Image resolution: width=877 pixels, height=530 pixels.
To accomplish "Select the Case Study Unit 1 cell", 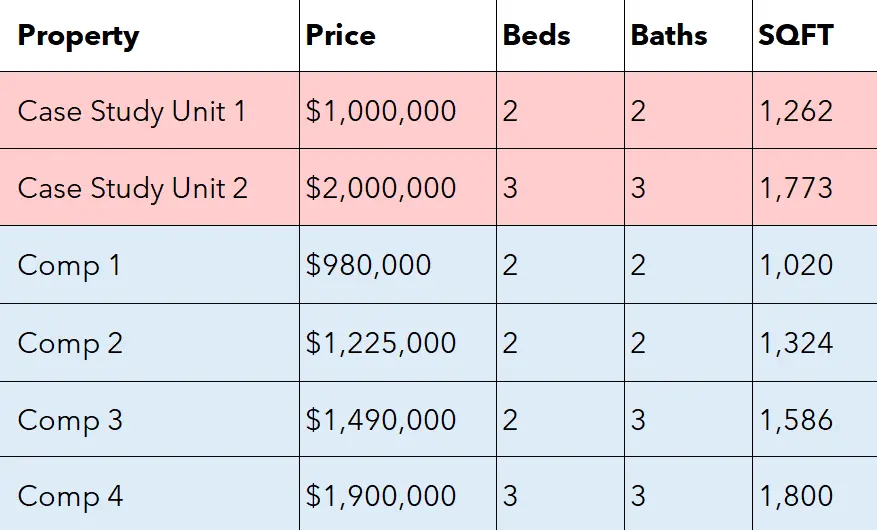I will coord(131,111).
